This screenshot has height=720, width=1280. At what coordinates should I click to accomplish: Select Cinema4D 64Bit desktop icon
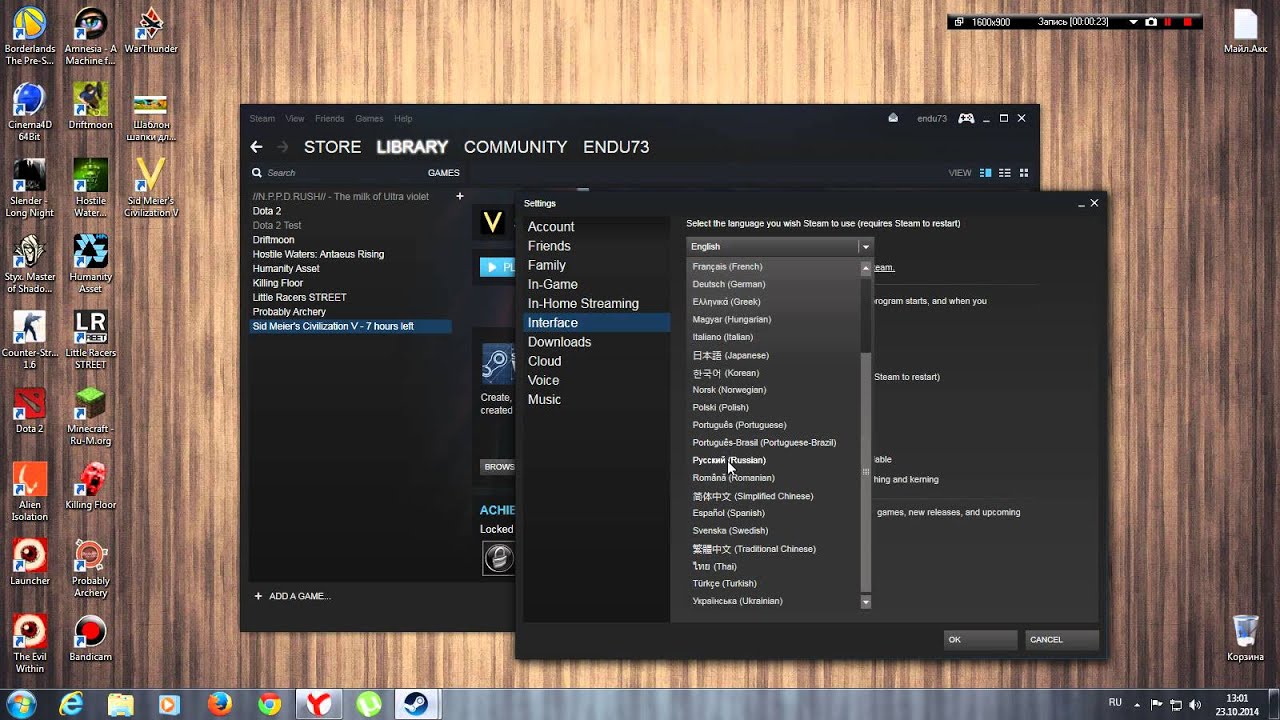point(30,112)
